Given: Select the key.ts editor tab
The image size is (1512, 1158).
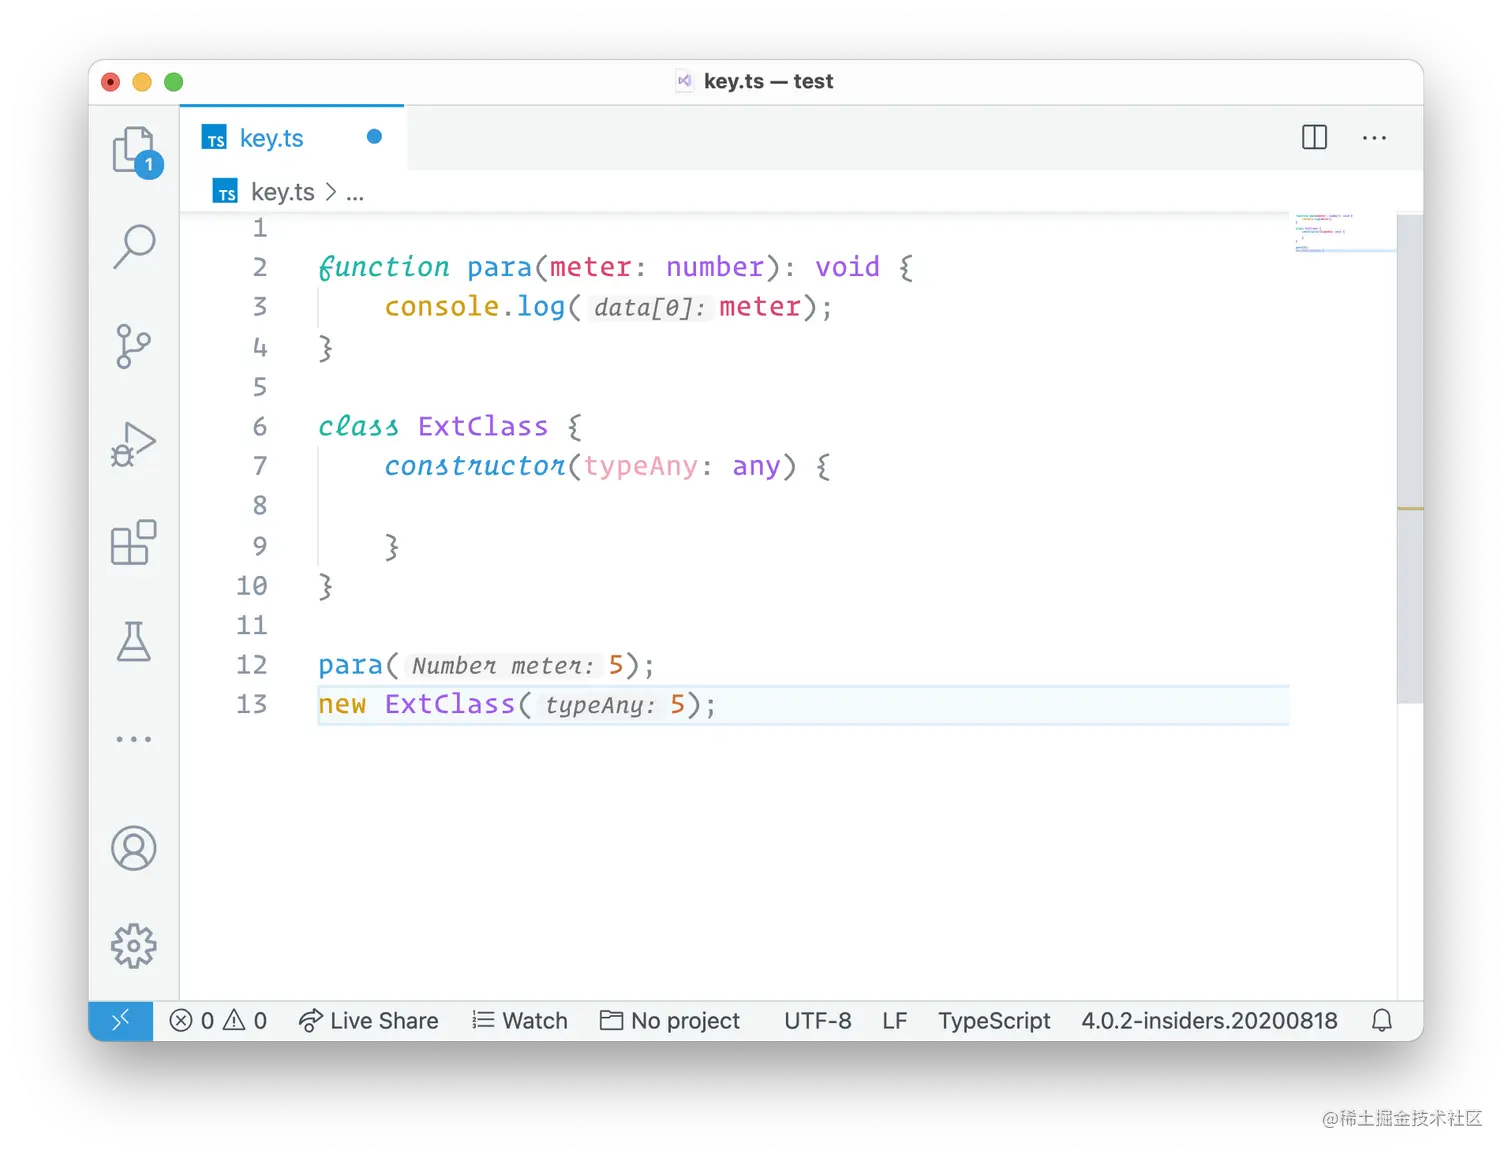Looking at the screenshot, I should (292, 138).
